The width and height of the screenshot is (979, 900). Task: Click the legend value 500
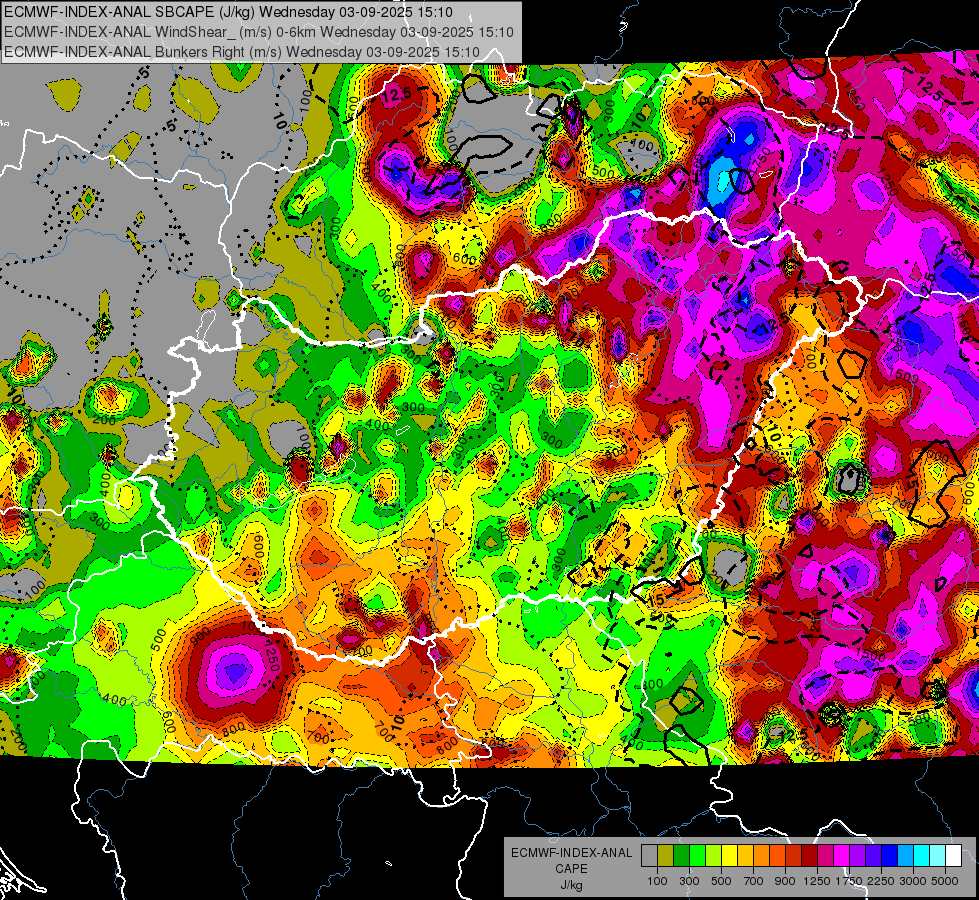tap(721, 881)
